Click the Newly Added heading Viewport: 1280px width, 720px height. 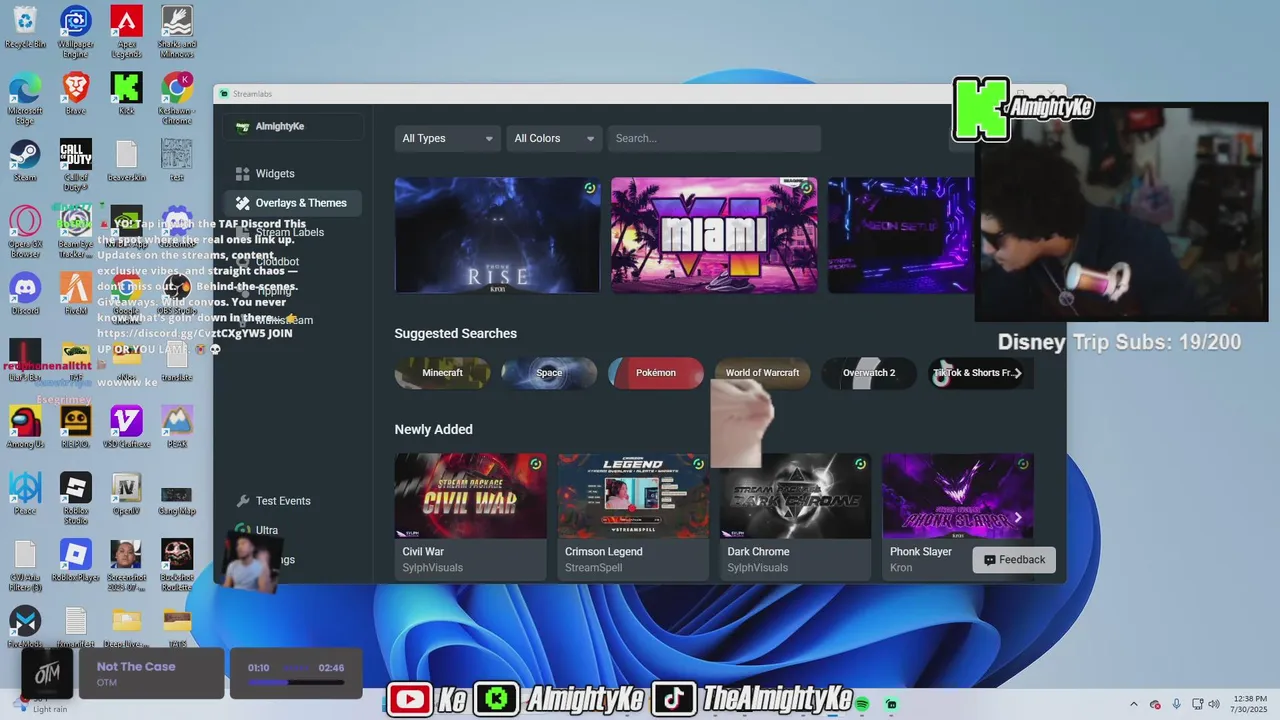434,429
